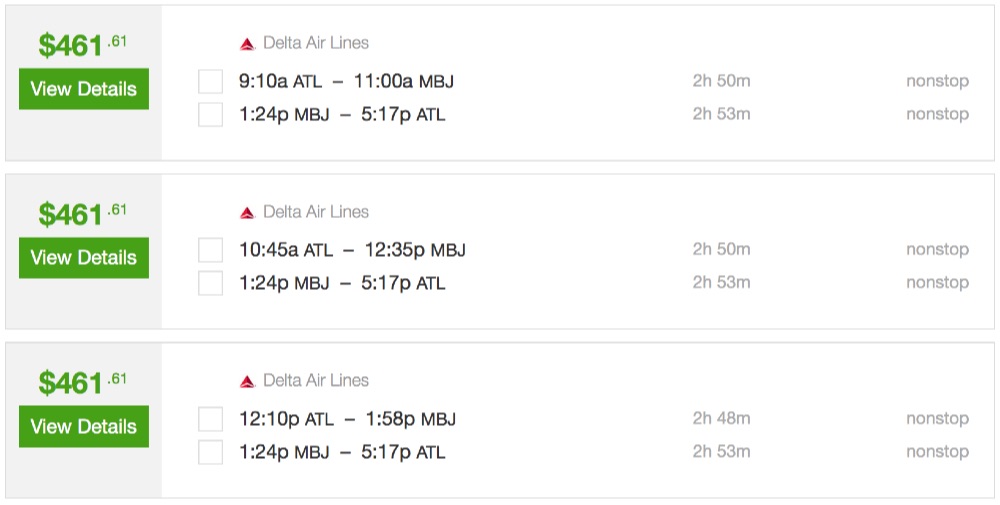Open View Details for the 10:45a itinerary
Image resolution: width=1000 pixels, height=505 pixels.
pyautogui.click(x=84, y=258)
